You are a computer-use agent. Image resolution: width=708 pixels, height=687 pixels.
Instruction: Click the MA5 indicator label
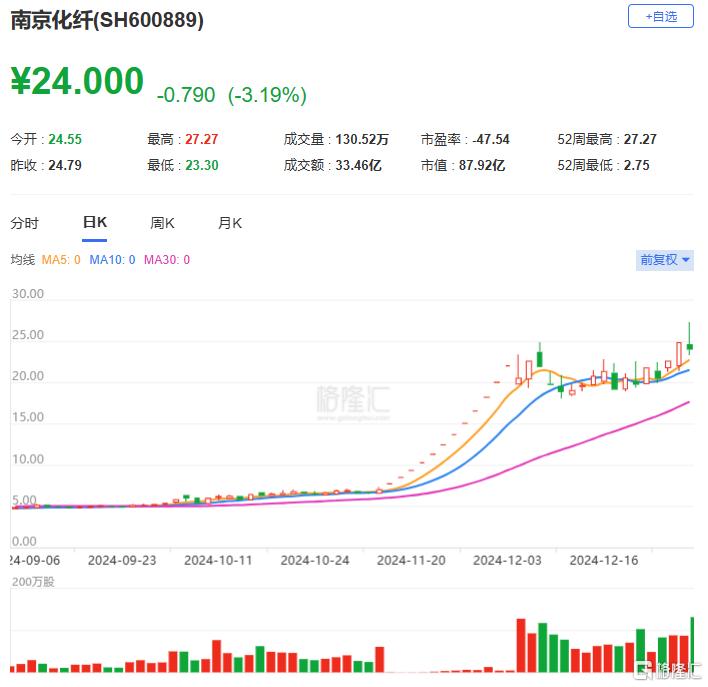pos(61,260)
